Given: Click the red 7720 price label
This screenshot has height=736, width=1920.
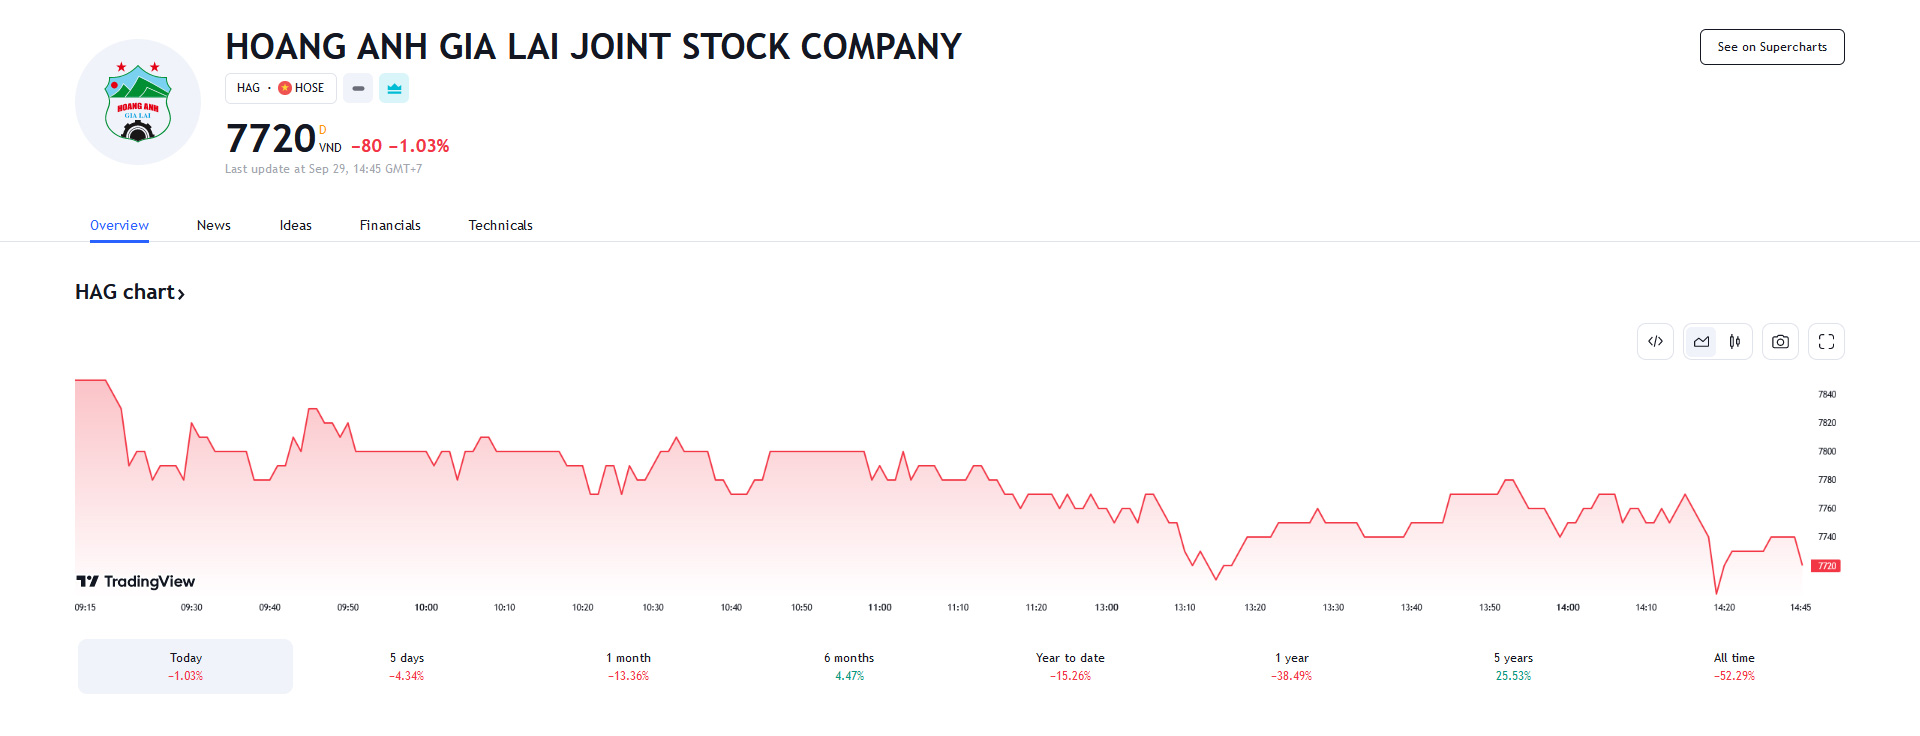Looking at the screenshot, I should [x=1826, y=566].
